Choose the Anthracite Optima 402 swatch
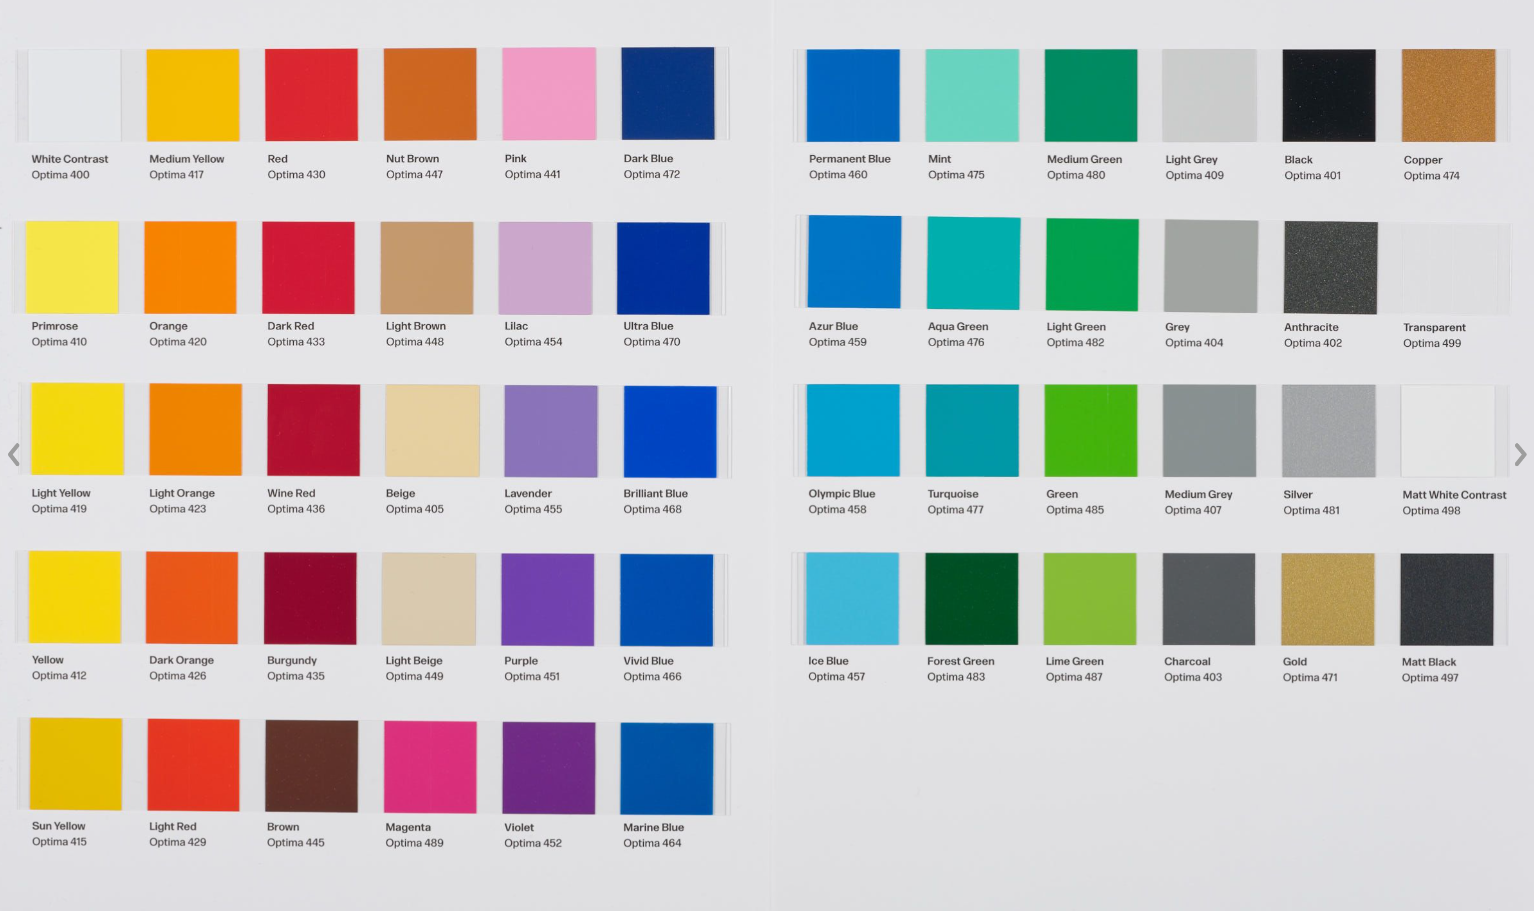The height and width of the screenshot is (911, 1534). pos(1330,268)
